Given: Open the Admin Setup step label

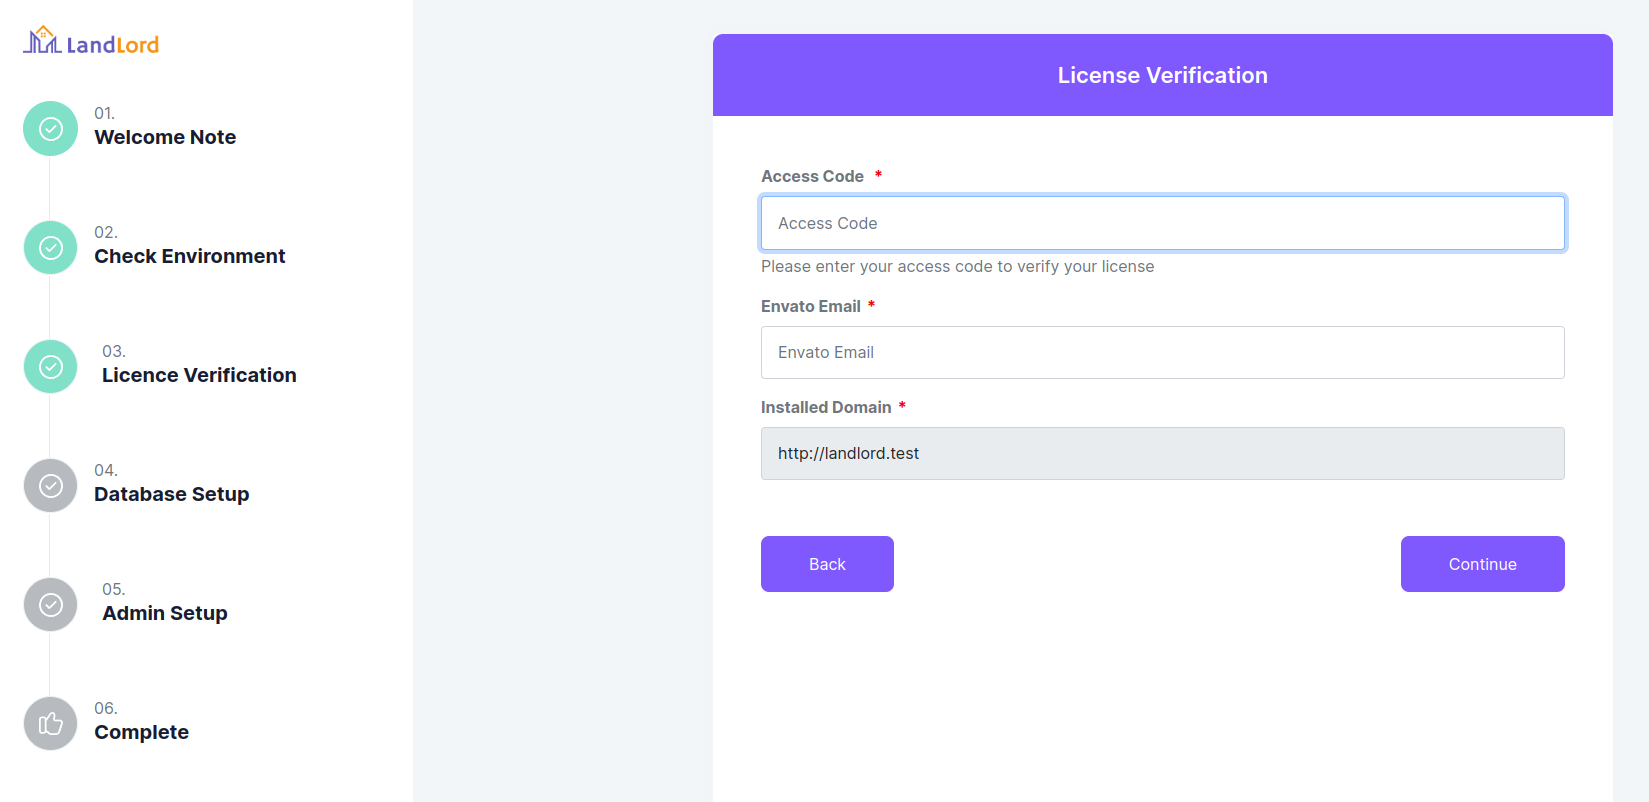Looking at the screenshot, I should point(165,614).
